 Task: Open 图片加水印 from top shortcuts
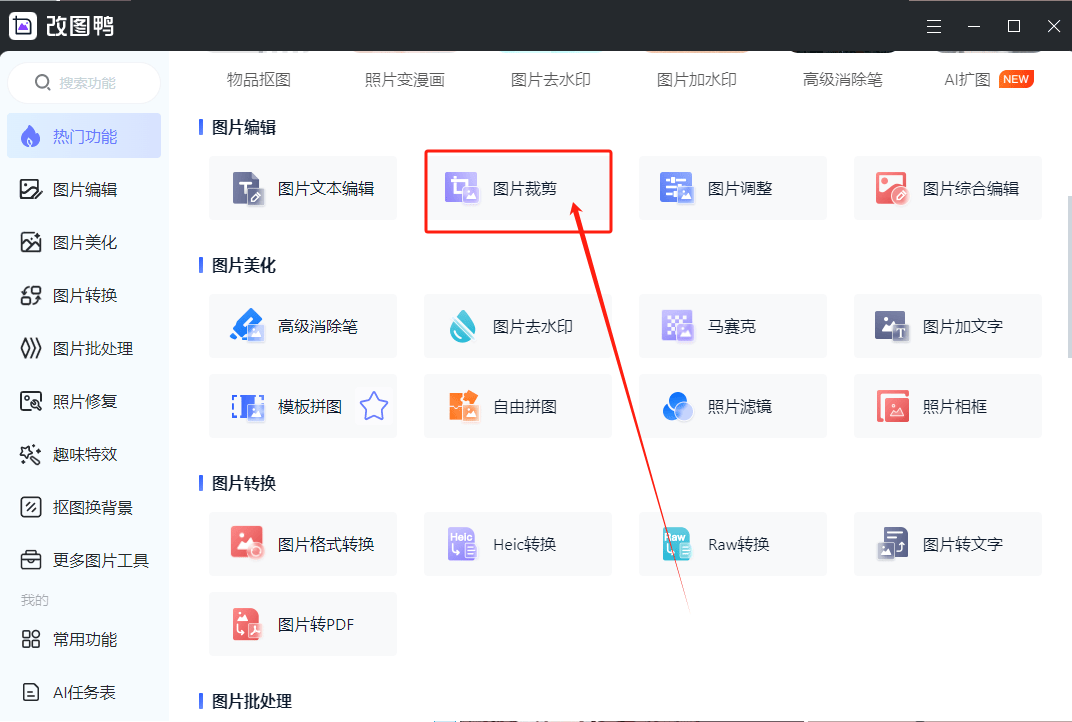tap(697, 80)
